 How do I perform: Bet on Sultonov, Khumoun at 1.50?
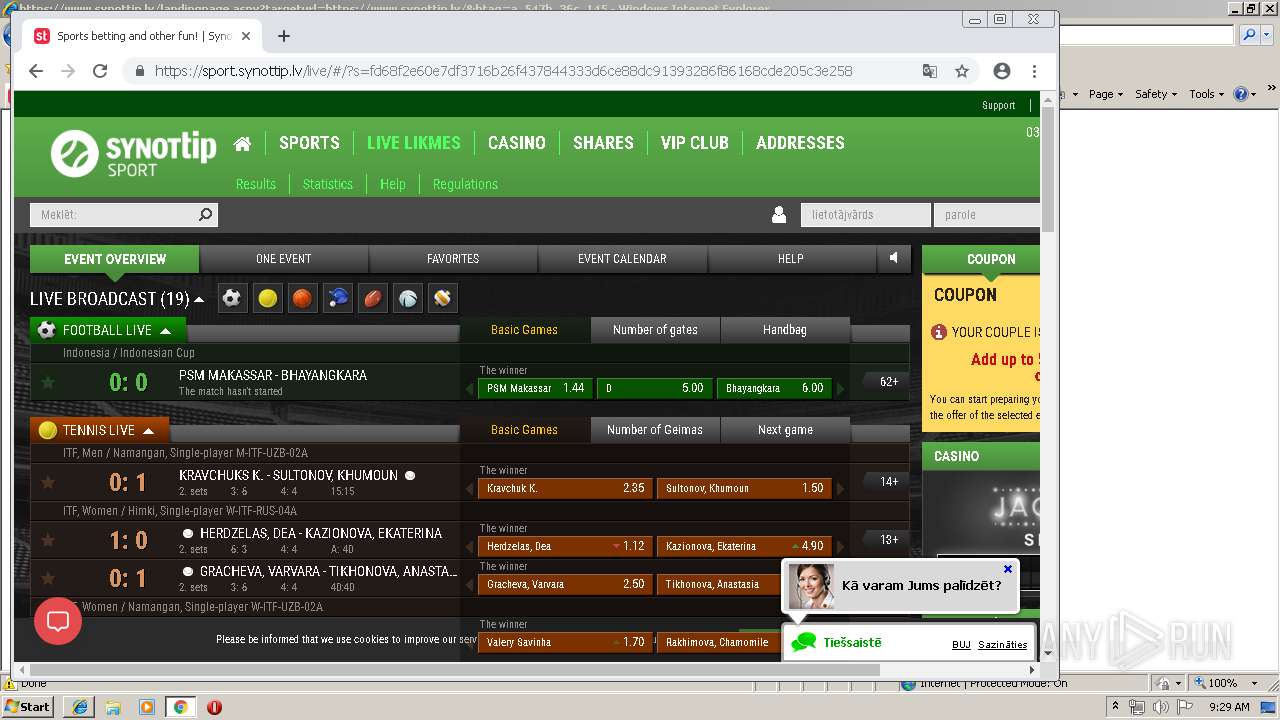coord(744,488)
